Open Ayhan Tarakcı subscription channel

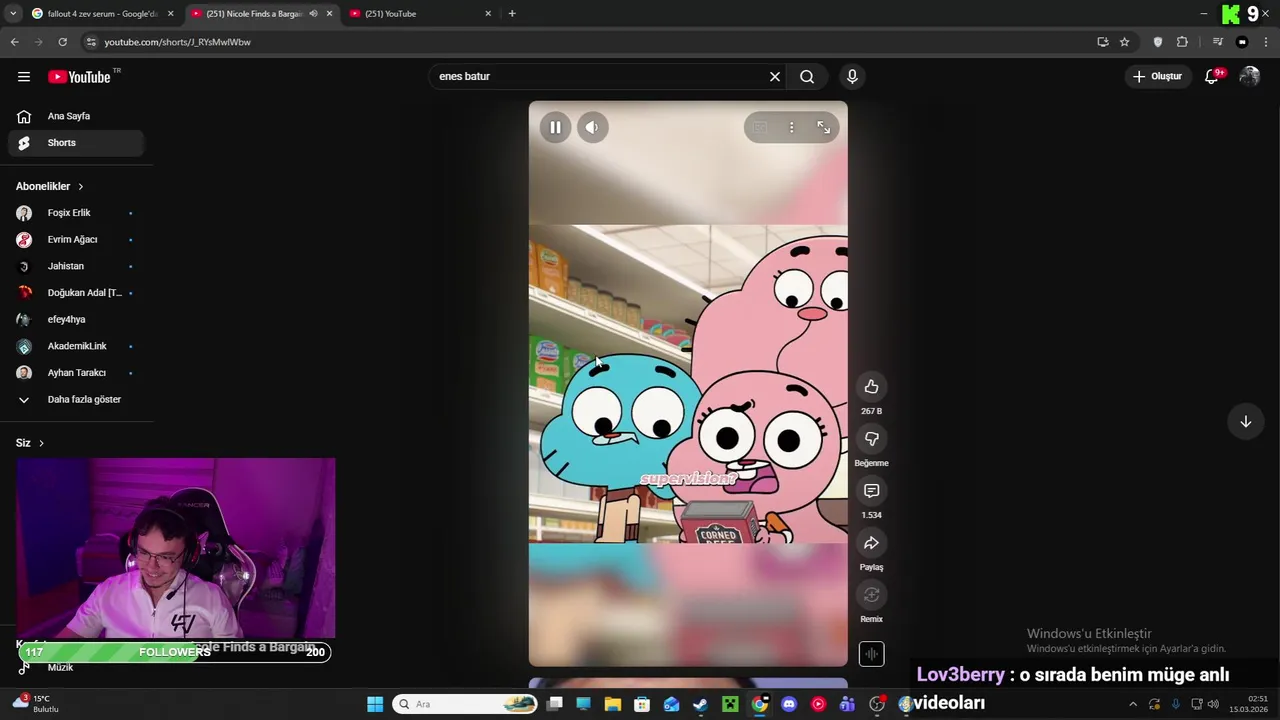76,373
